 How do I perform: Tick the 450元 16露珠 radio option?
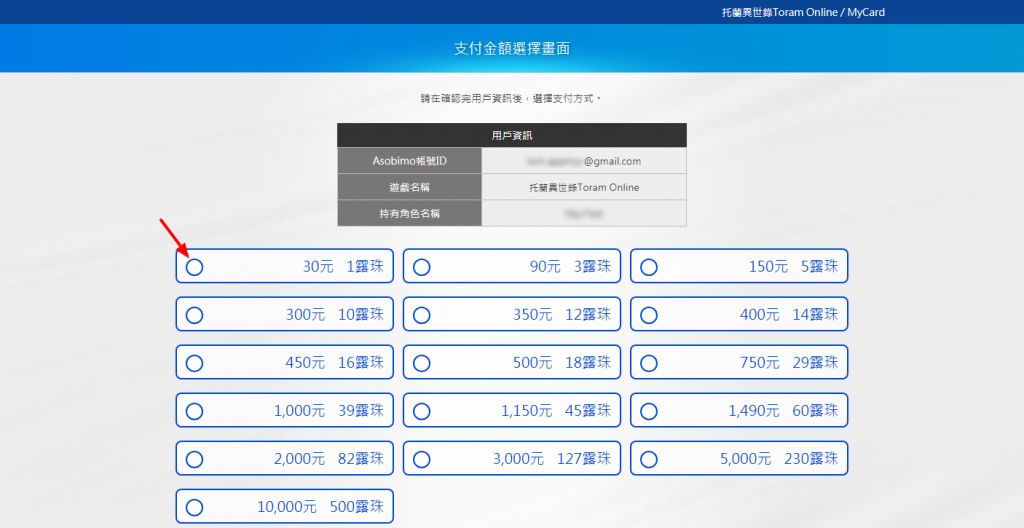195,363
